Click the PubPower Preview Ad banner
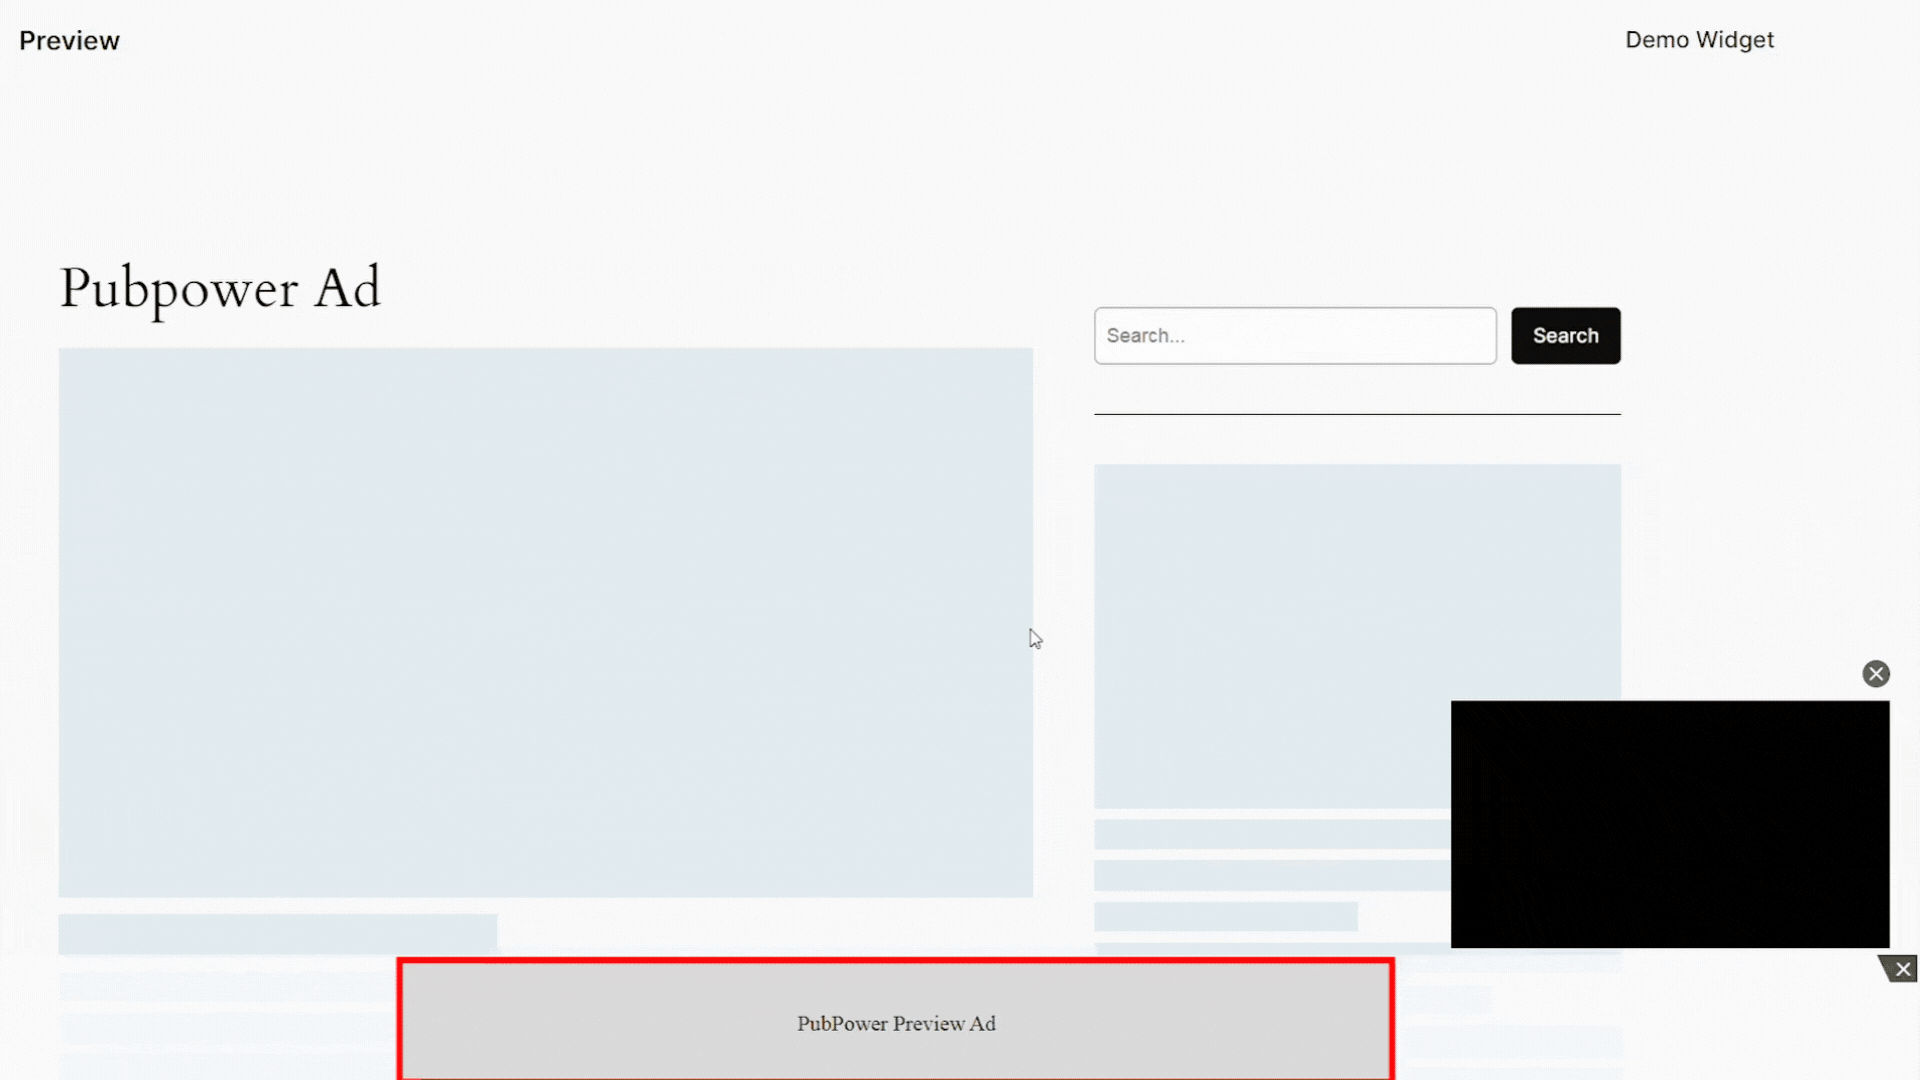 896,1020
